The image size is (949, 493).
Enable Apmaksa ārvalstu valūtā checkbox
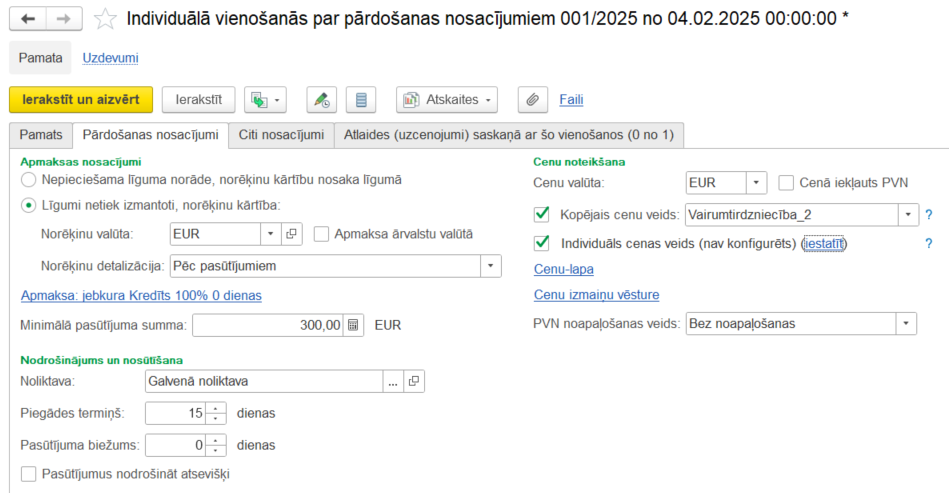pos(321,234)
